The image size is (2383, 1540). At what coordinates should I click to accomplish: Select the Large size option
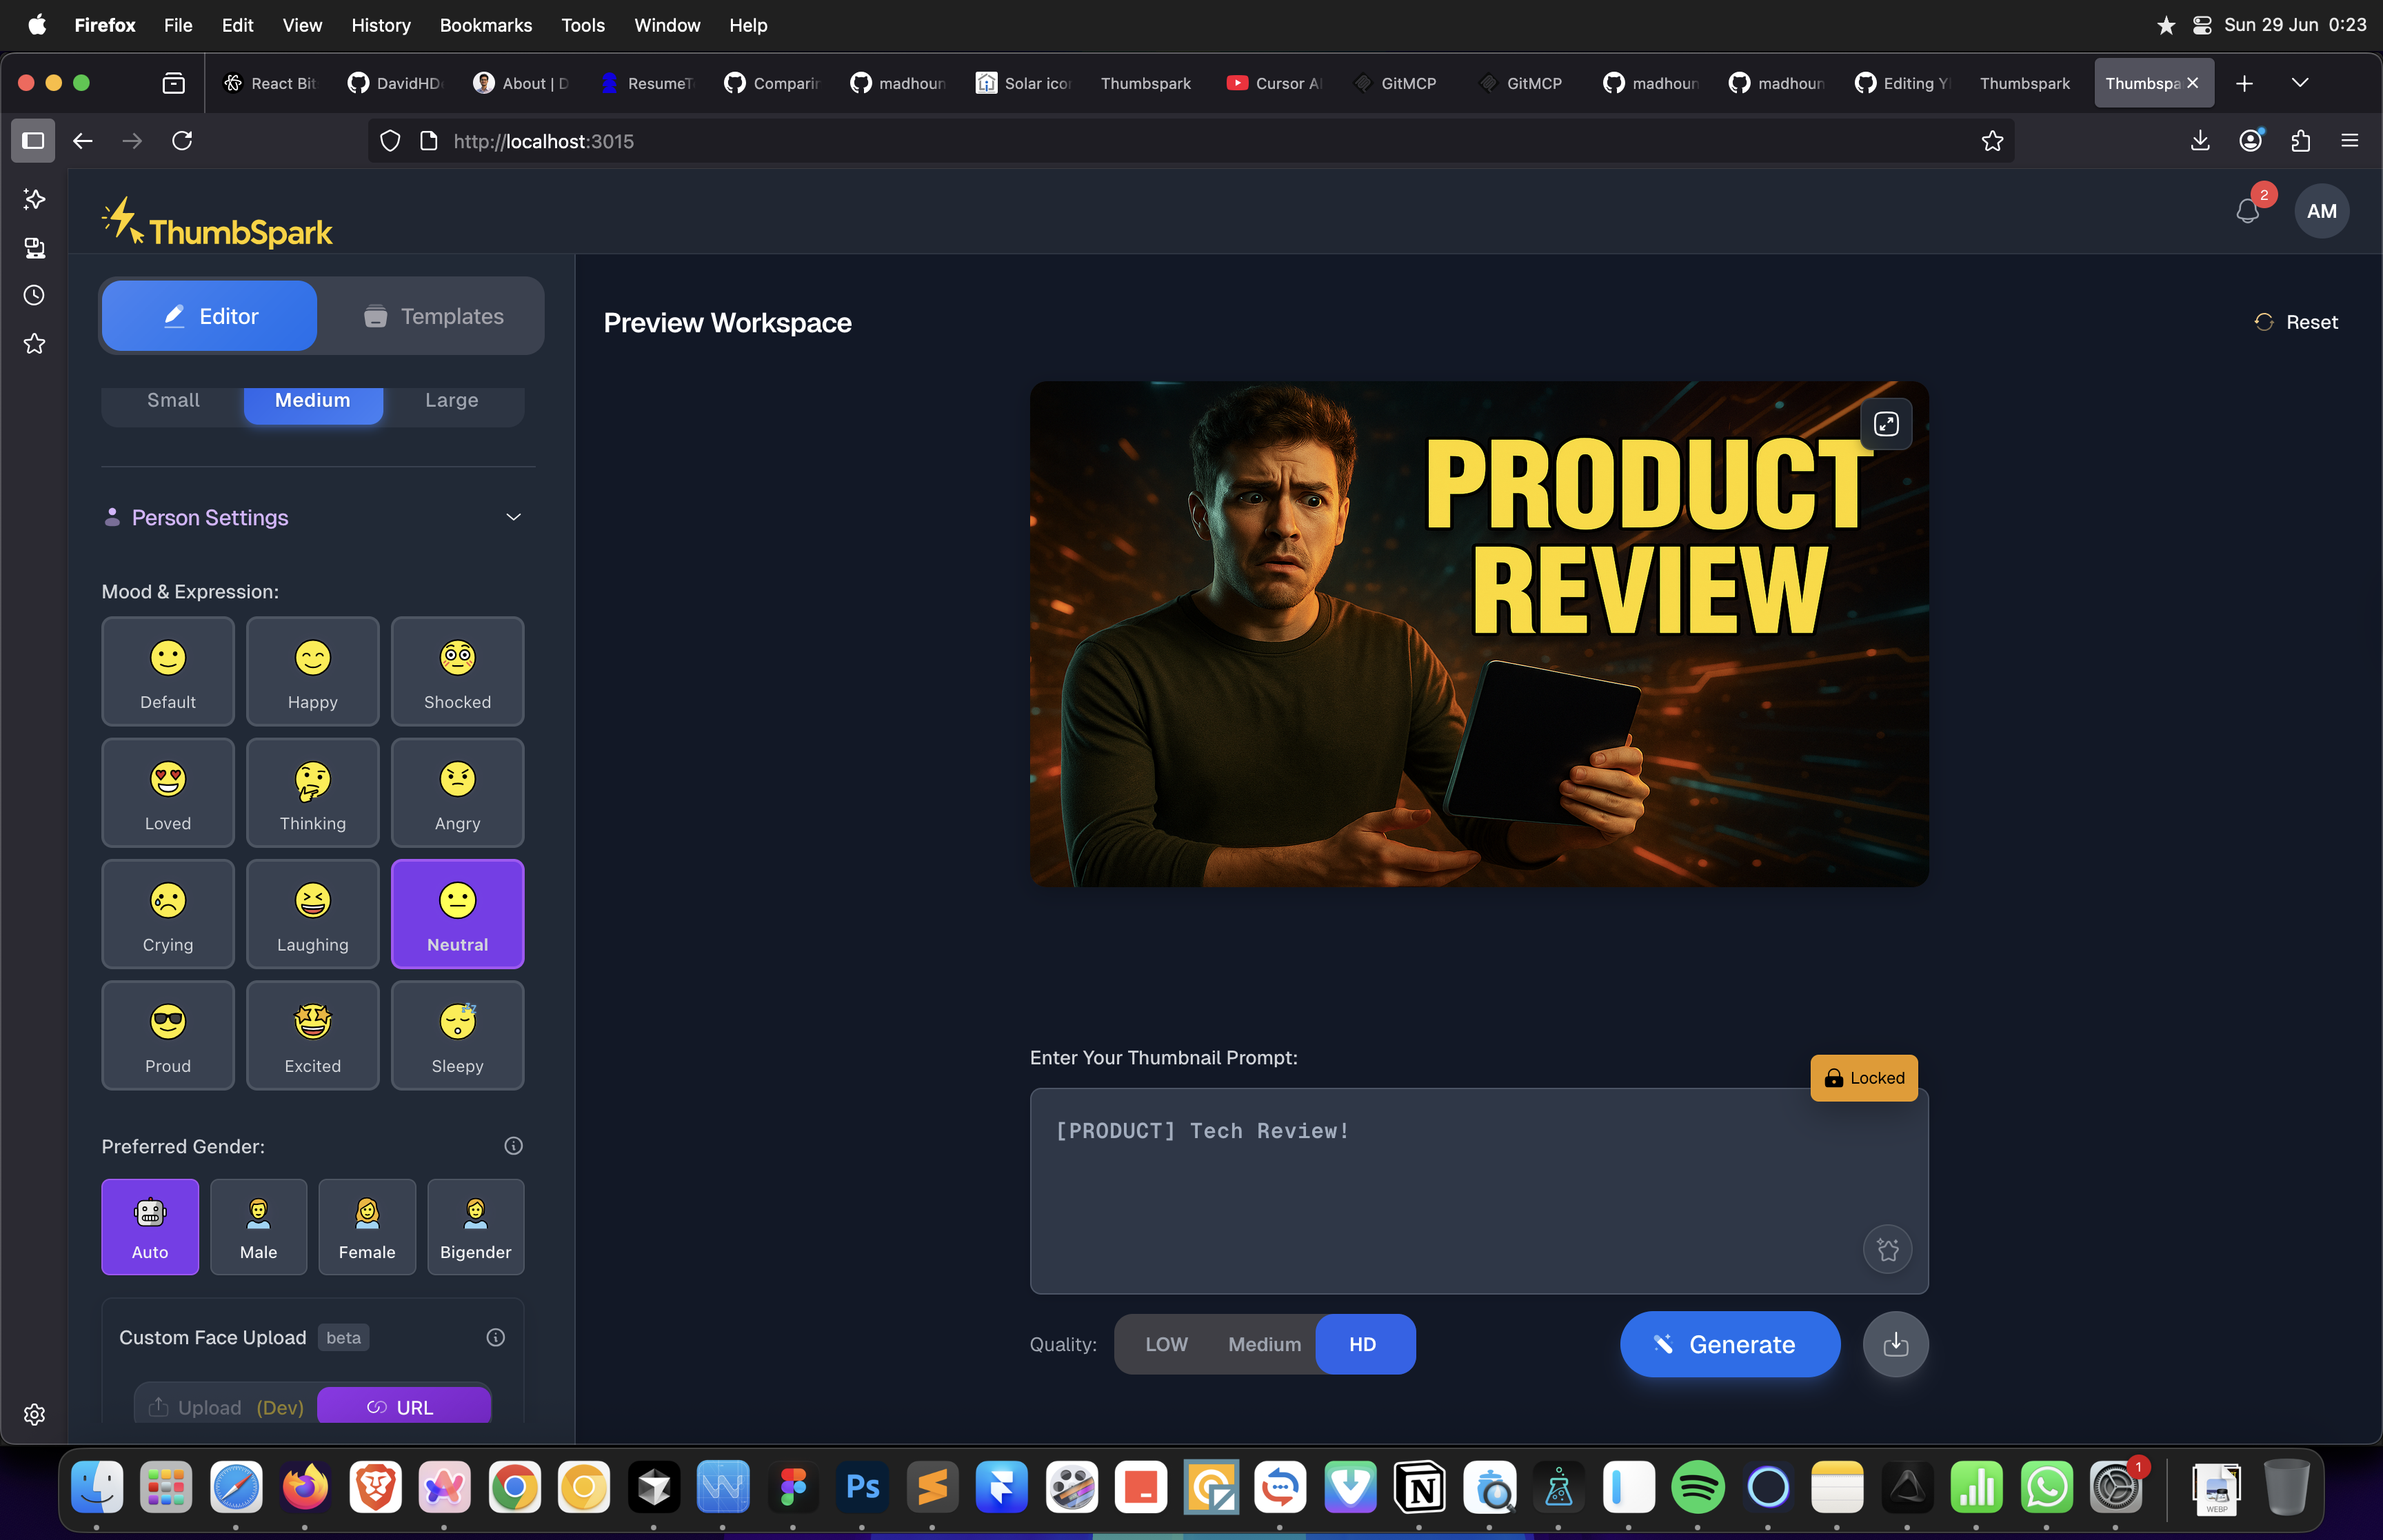(x=451, y=400)
